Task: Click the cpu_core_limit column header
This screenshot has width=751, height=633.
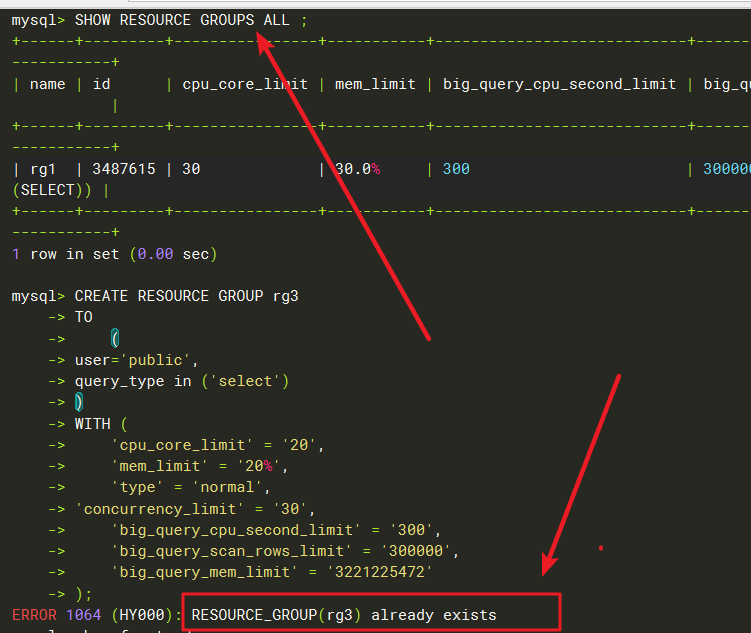Action: point(244,84)
